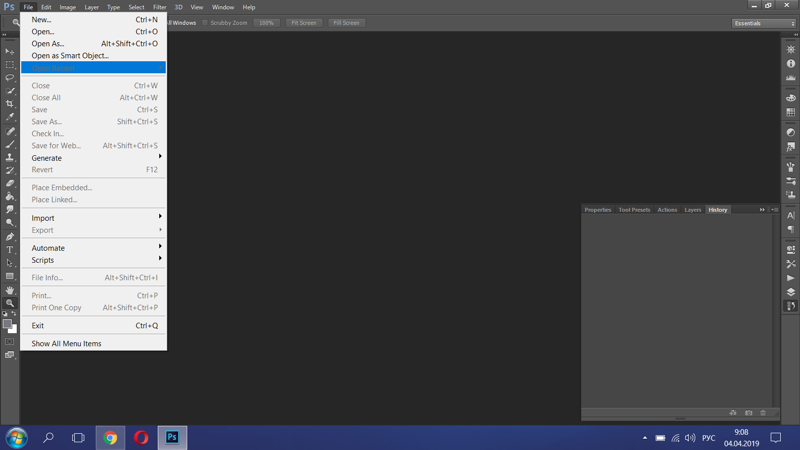Select the Hand tool
Image resolution: width=800 pixels, height=450 pixels.
10,290
